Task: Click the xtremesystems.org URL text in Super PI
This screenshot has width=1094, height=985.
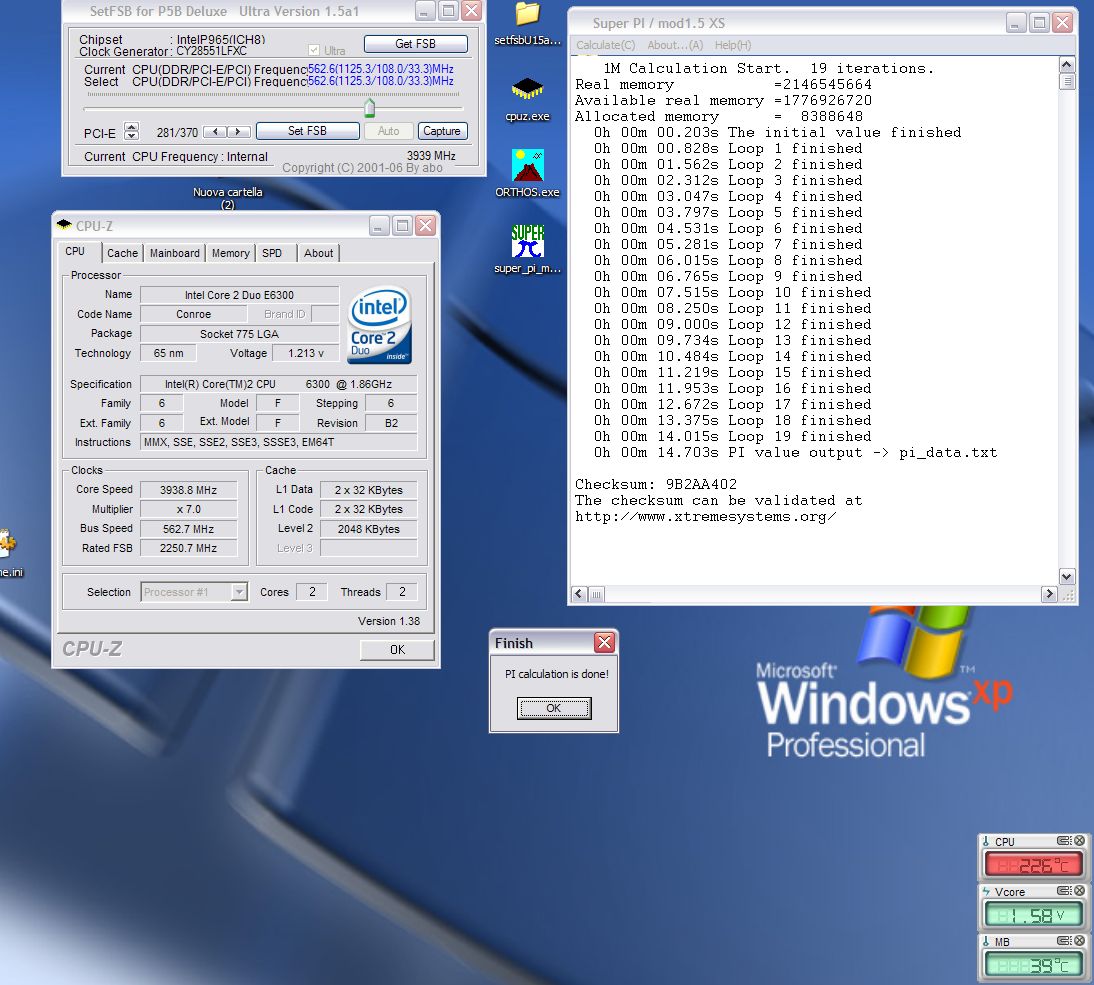Action: pyautogui.click(x=705, y=517)
